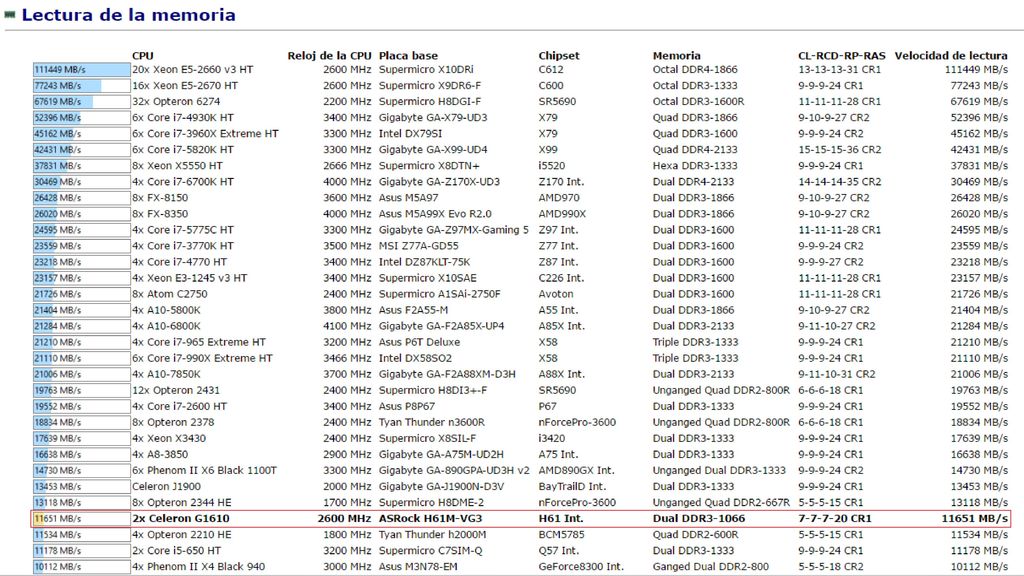Click the 77243 MB/s result bar
The height and width of the screenshot is (576, 1024).
coord(82,86)
